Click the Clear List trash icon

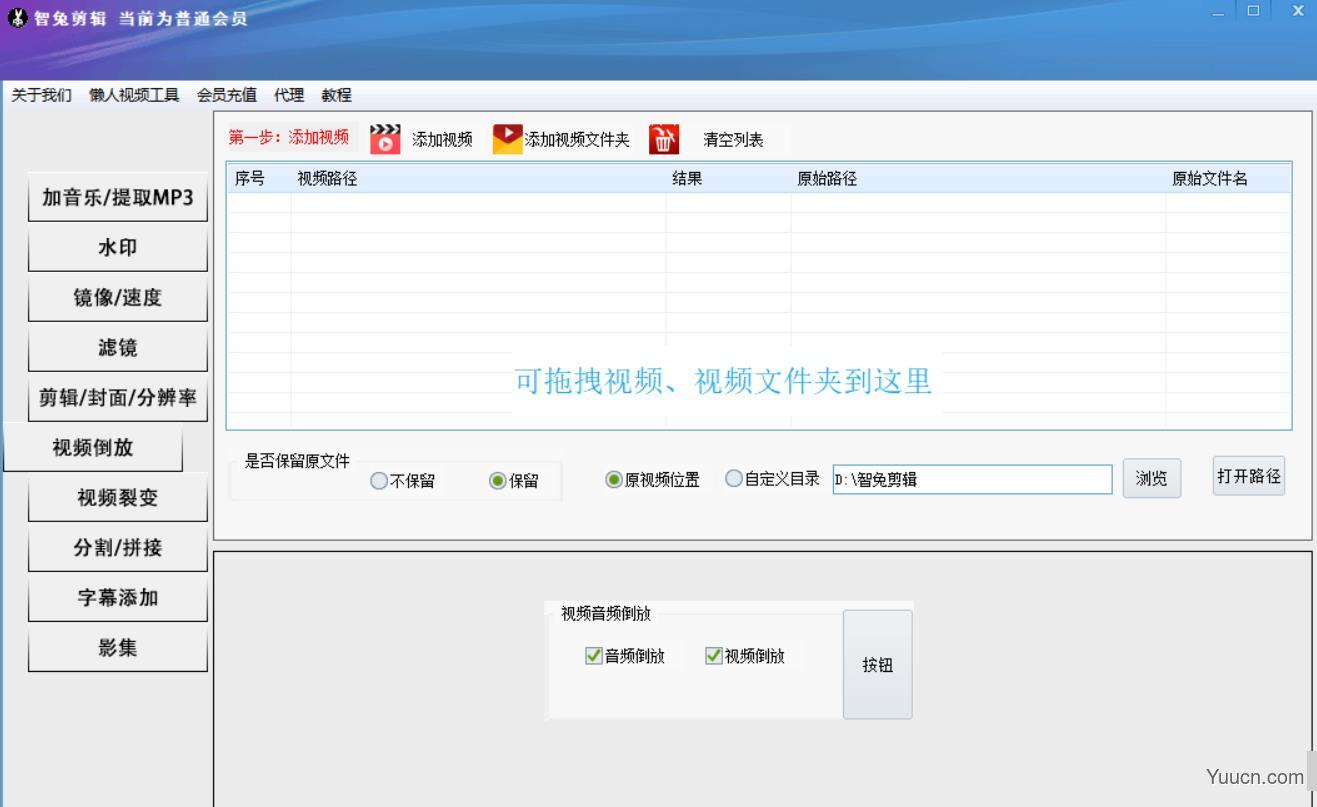pos(664,139)
